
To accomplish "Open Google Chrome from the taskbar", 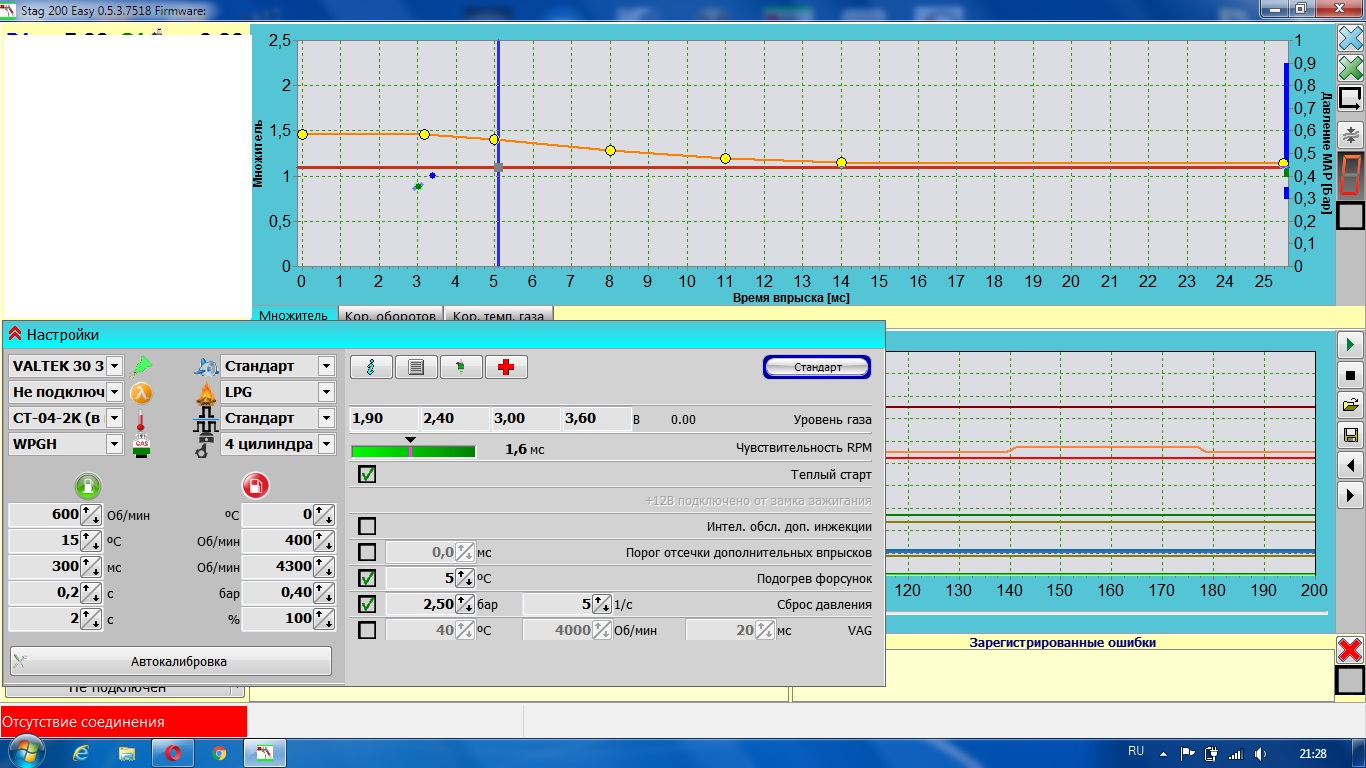I will [x=219, y=753].
